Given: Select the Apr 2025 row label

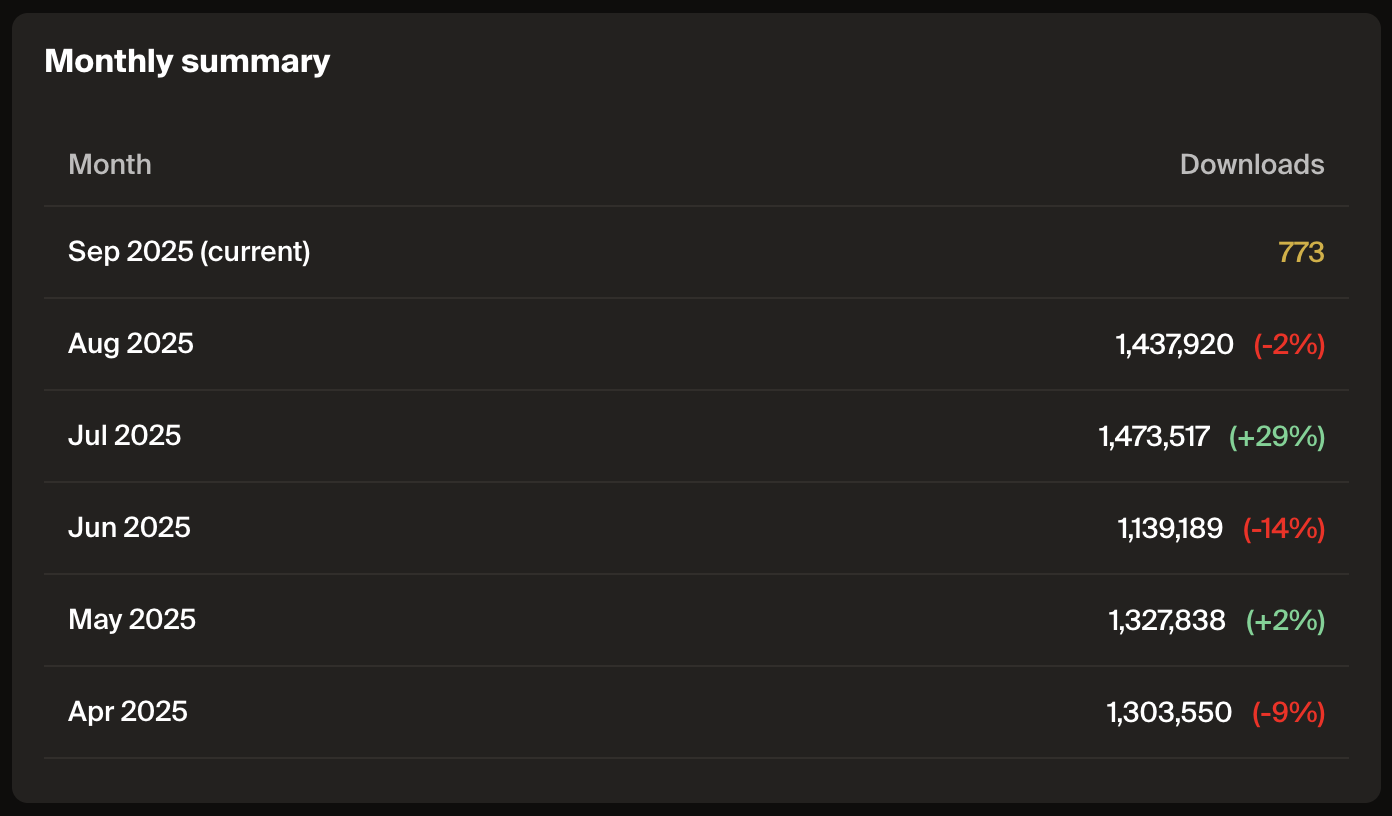Looking at the screenshot, I should (128, 712).
